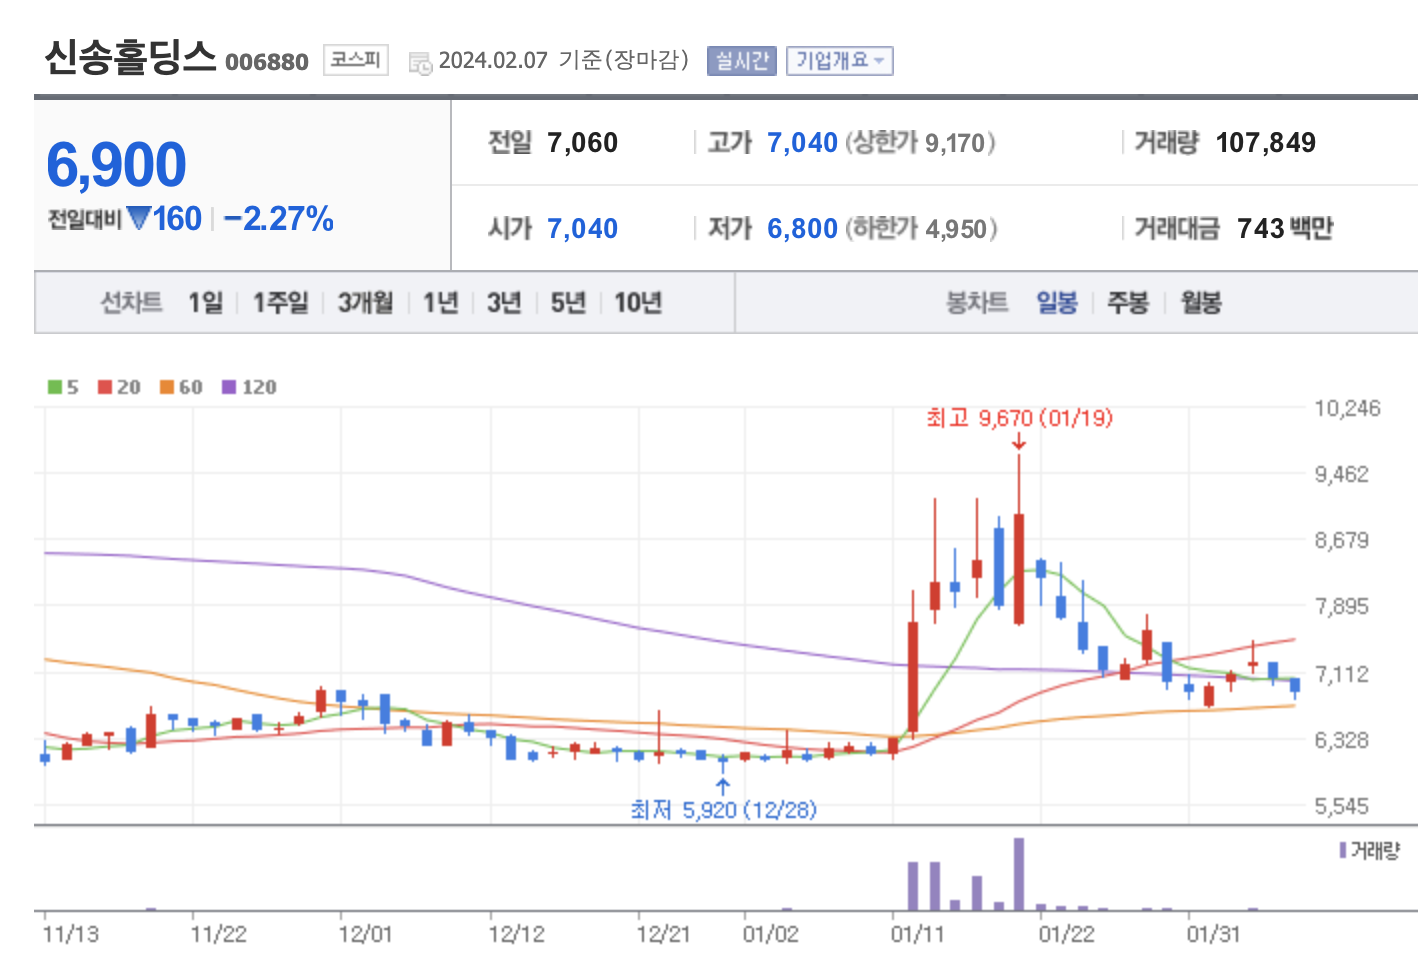Click the calendar clock icon beside the date
The height and width of the screenshot is (974, 1418).
click(420, 62)
